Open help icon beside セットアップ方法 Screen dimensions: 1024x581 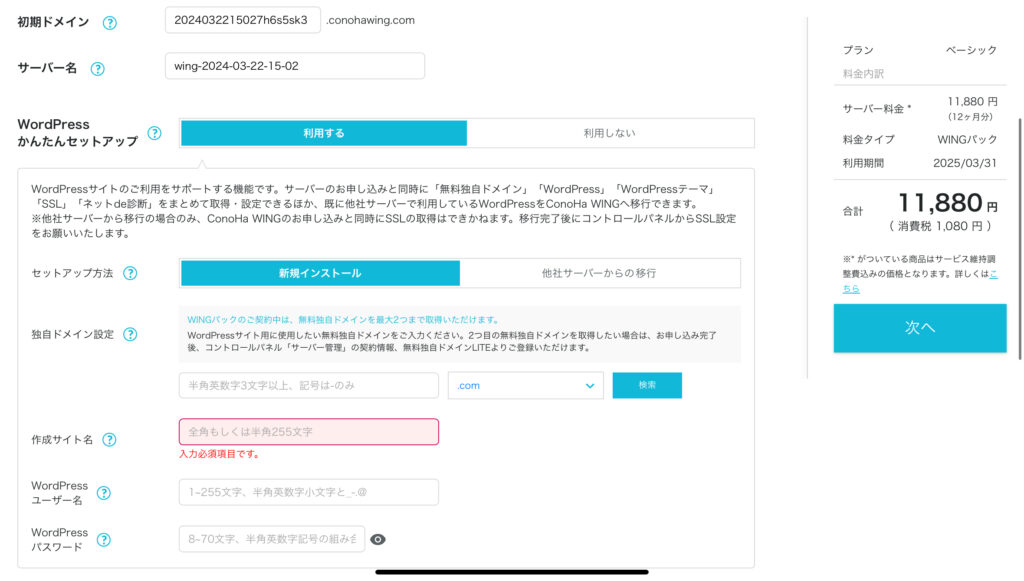coord(130,274)
